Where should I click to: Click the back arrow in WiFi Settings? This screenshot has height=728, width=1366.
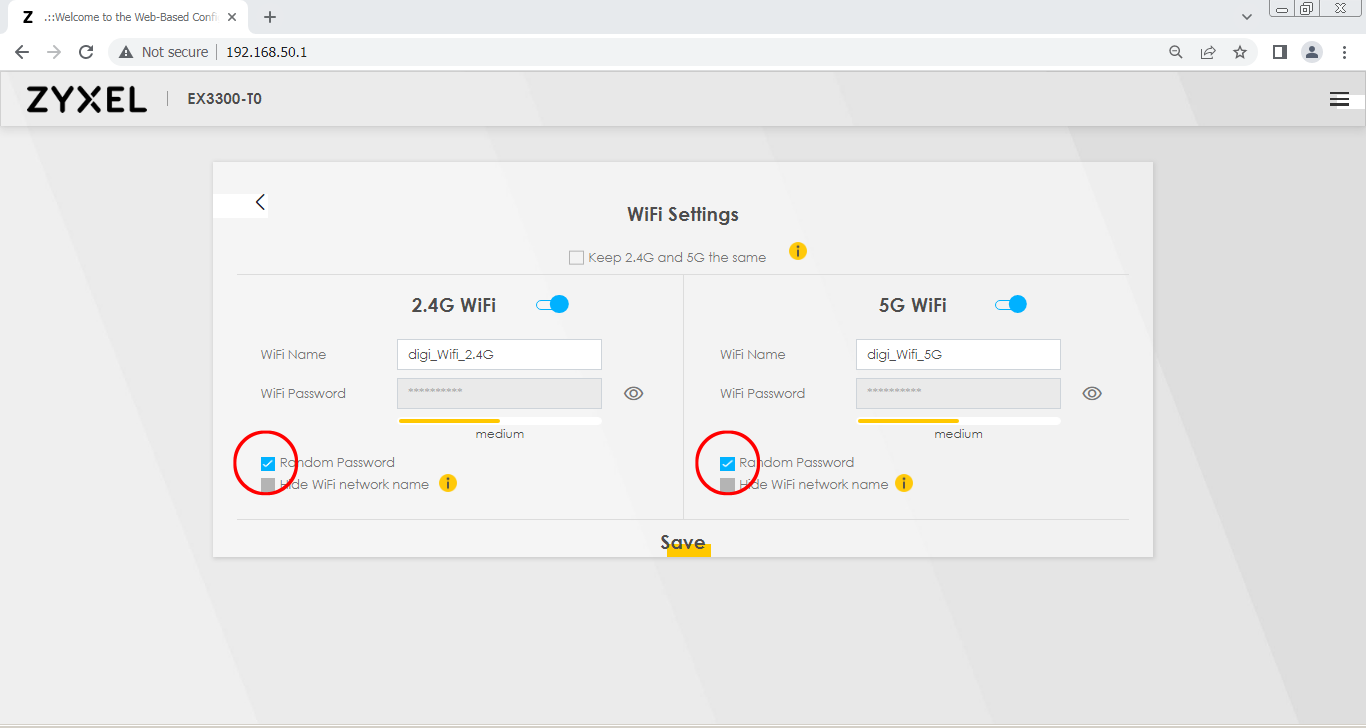[x=260, y=202]
